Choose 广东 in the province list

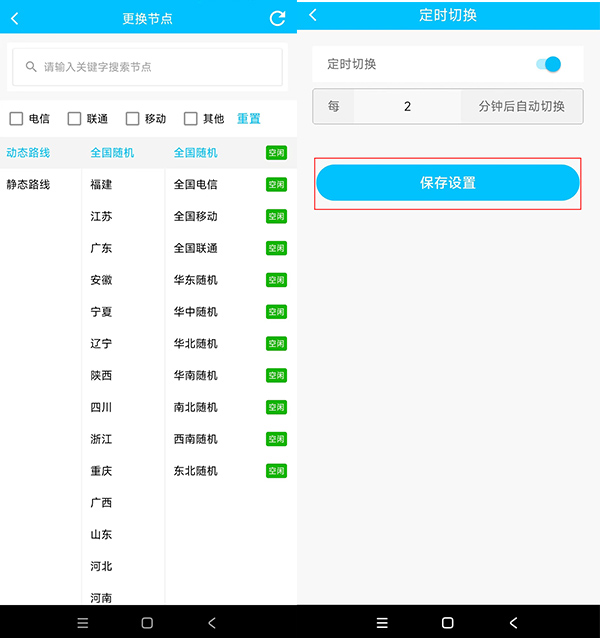pyautogui.click(x=101, y=248)
